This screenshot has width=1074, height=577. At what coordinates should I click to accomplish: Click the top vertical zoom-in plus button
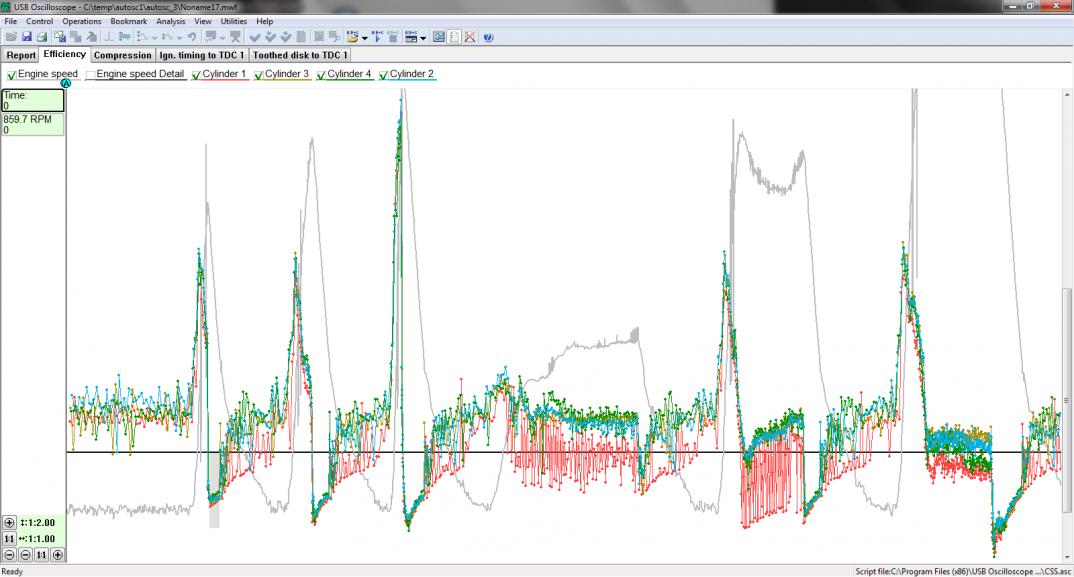(10, 522)
